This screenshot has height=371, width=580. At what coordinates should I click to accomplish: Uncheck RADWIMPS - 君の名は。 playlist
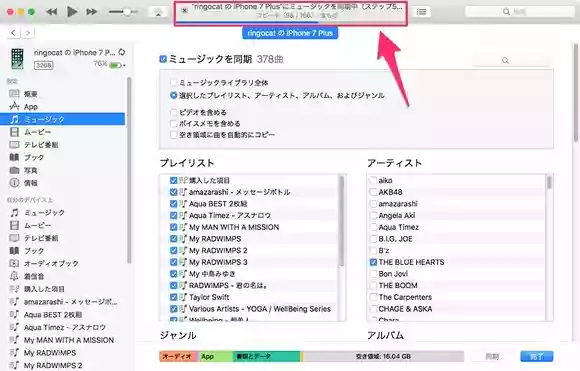tap(173, 286)
